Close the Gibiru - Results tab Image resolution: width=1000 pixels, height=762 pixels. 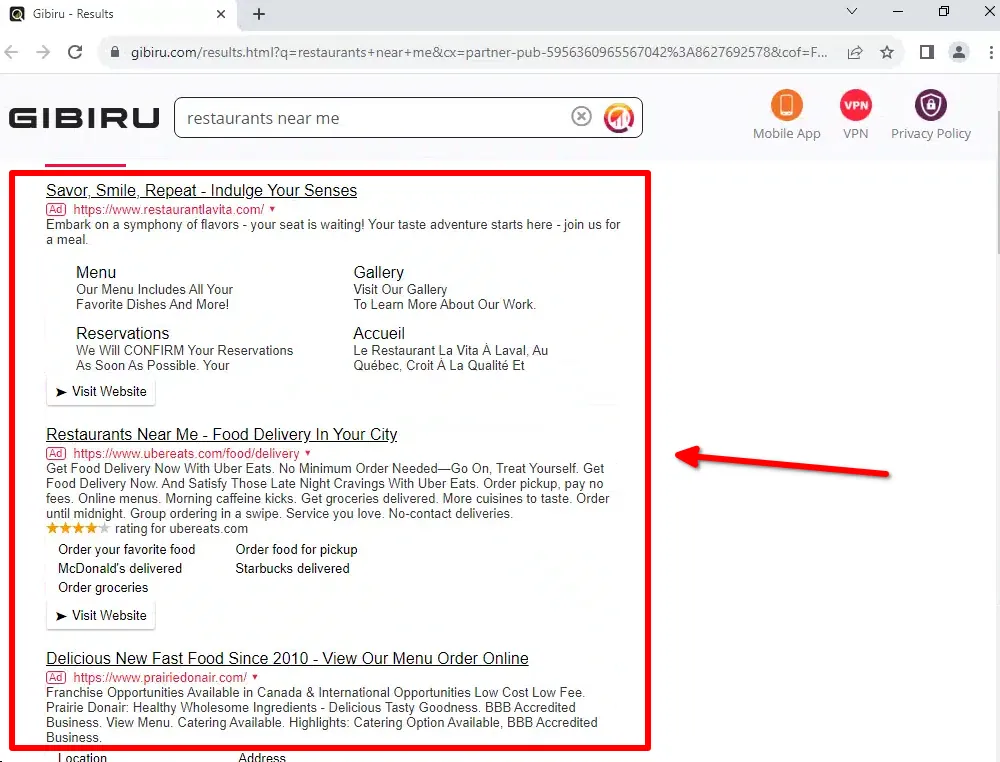pyautogui.click(x=221, y=14)
